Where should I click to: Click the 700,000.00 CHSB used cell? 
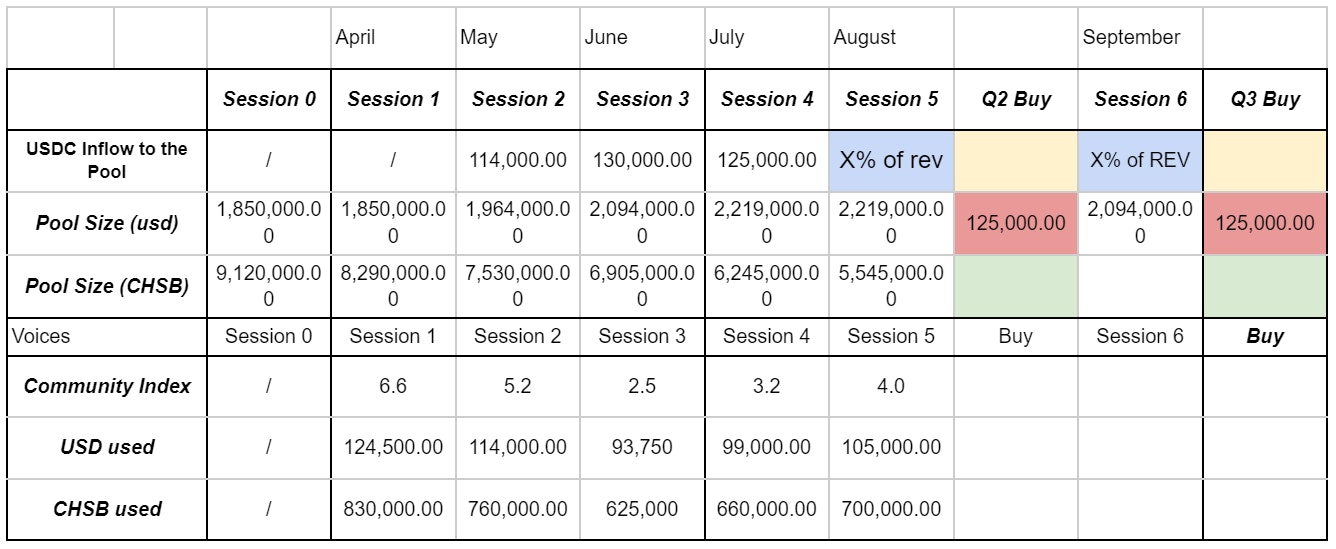click(x=891, y=509)
